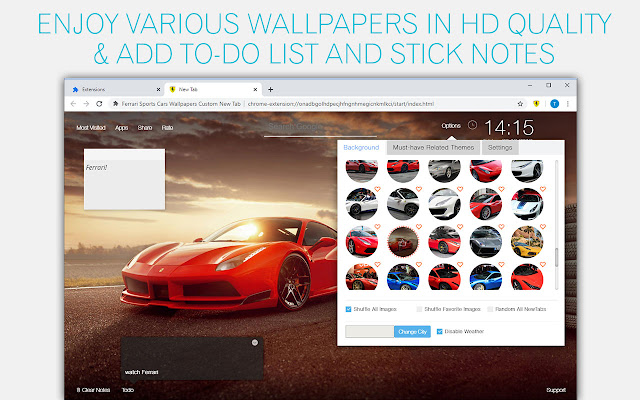The width and height of the screenshot is (640, 400).
Task: Favorite the gray Ferrari thumbnail
Action: (501, 227)
